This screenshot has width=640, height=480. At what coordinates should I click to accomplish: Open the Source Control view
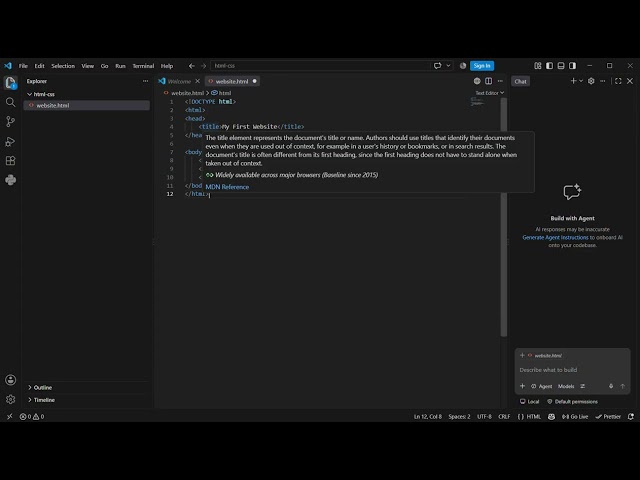tap(11, 121)
